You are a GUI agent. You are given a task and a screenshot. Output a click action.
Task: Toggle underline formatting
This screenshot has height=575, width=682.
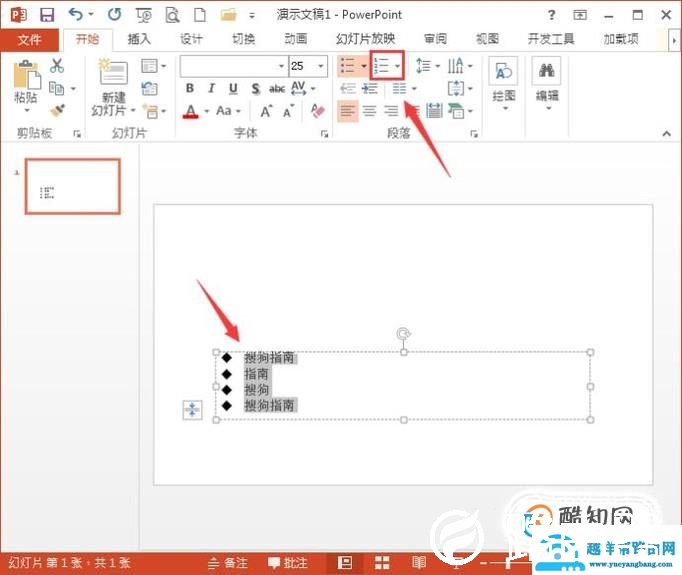click(x=233, y=88)
